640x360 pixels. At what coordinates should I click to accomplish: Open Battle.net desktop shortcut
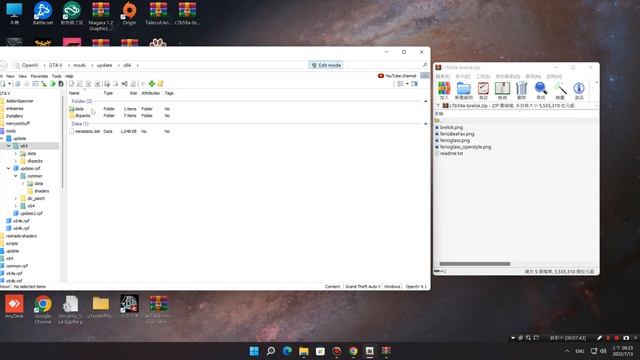click(x=43, y=13)
